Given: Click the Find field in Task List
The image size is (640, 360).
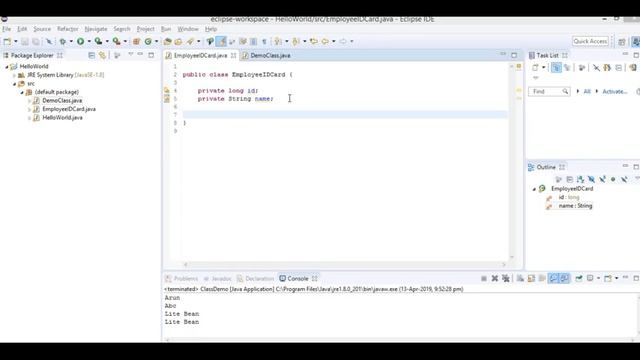Looking at the screenshot, I should coord(549,91).
